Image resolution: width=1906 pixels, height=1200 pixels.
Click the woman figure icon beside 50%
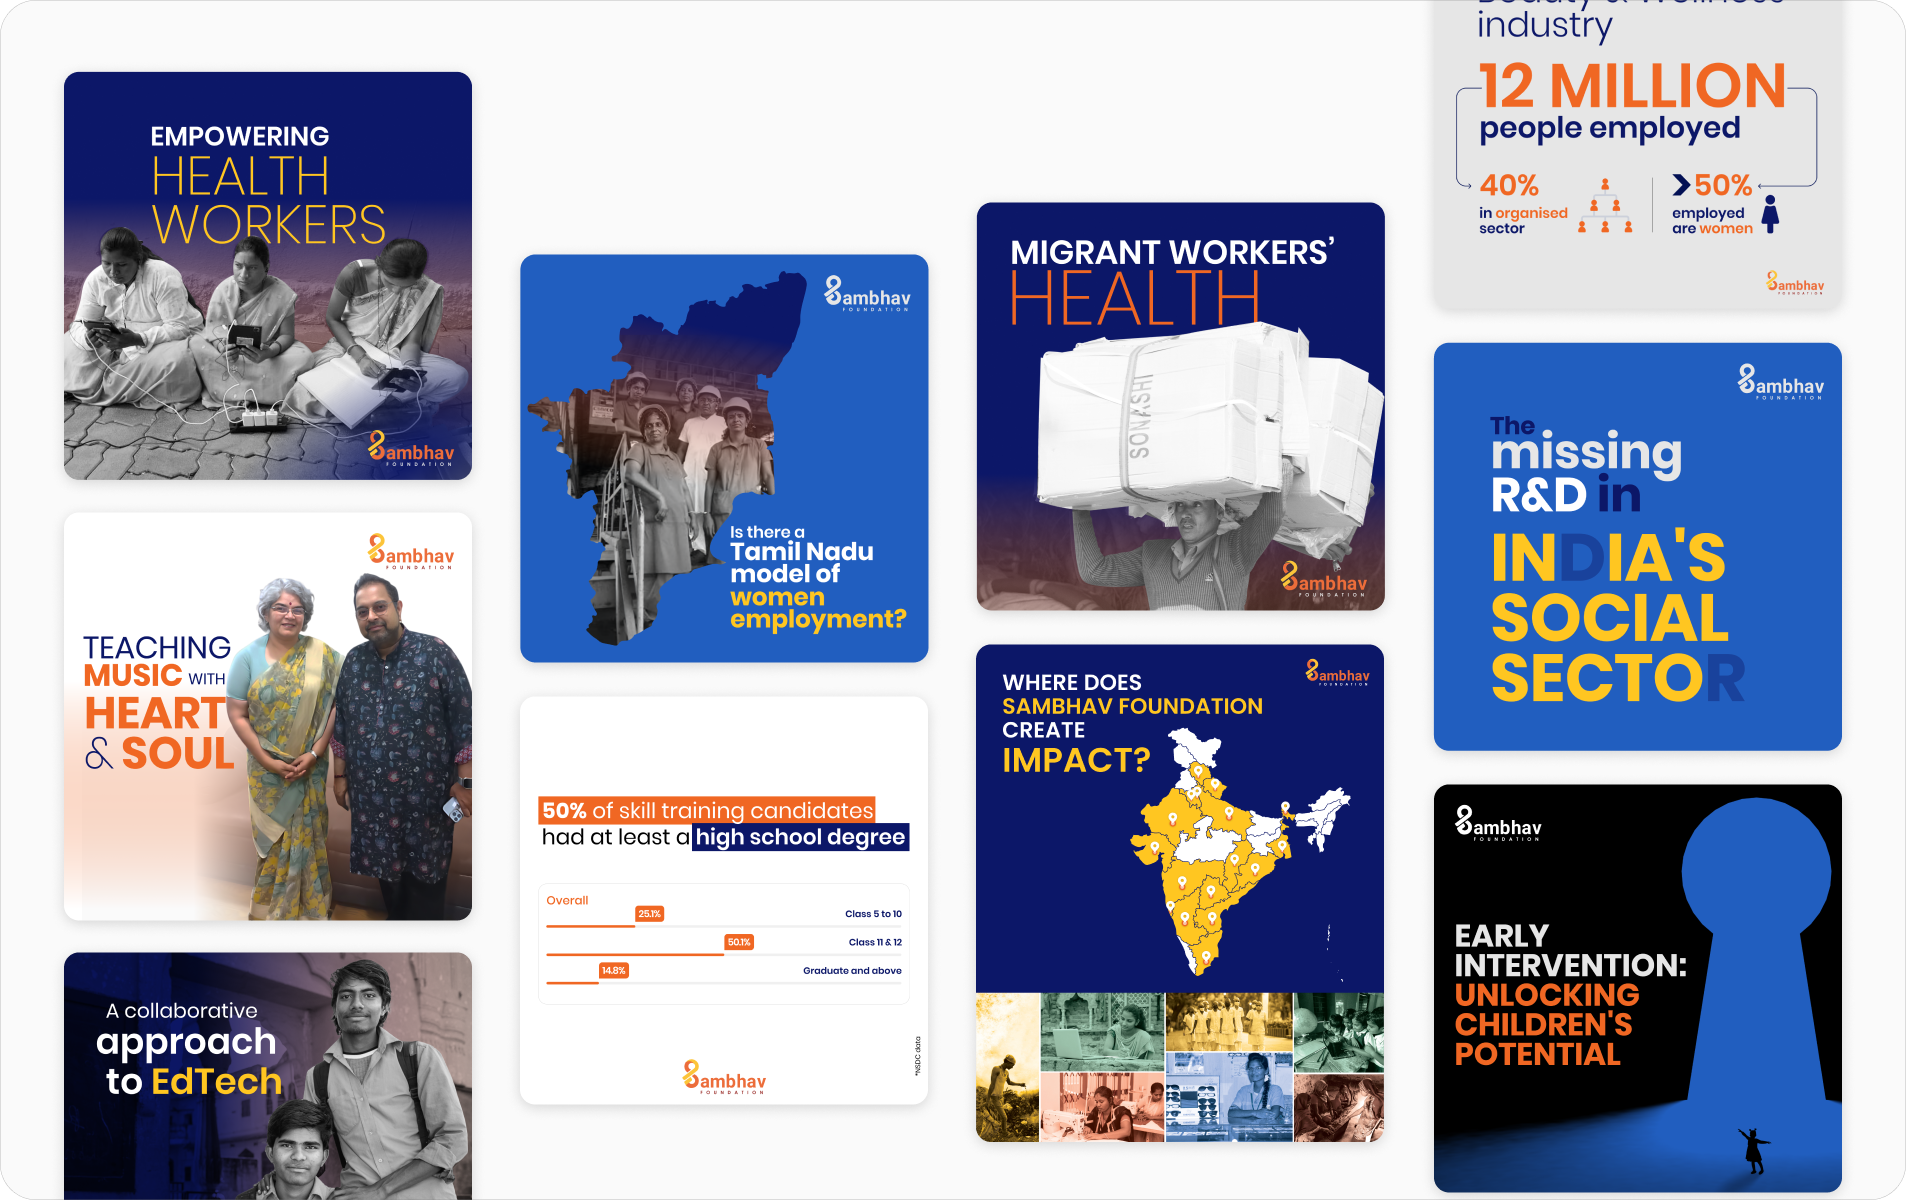click(1770, 214)
